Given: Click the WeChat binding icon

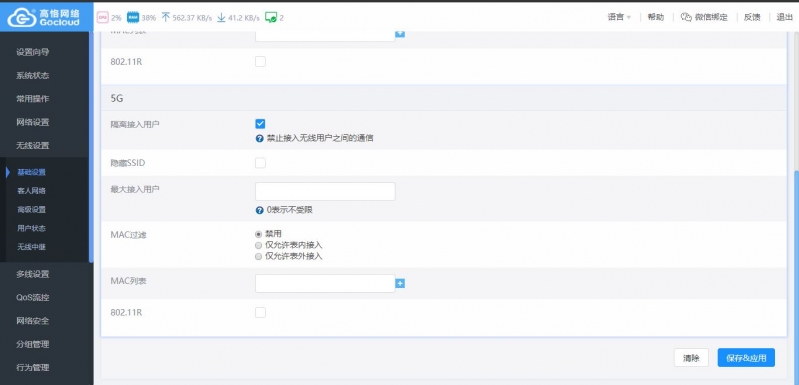Looking at the screenshot, I should tap(686, 17).
